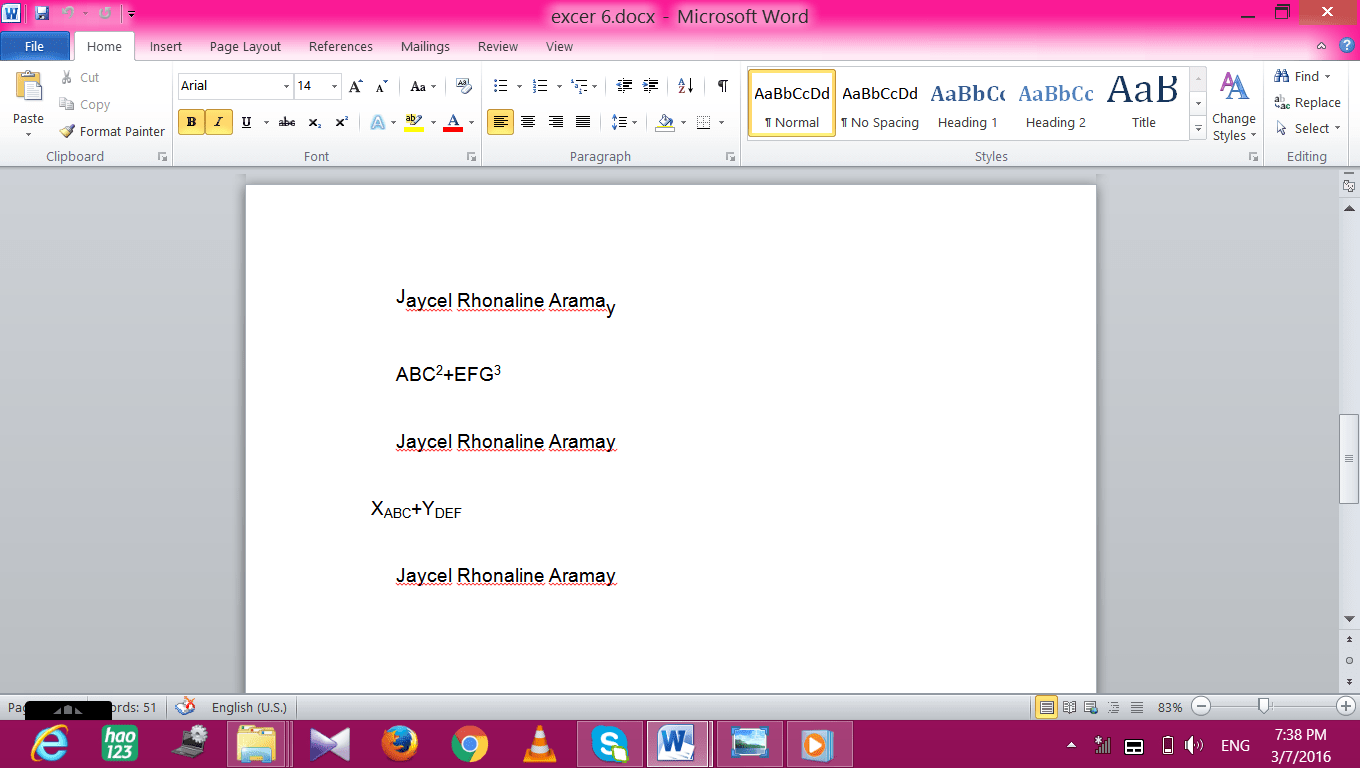Switch to the Page Layout tab
The image size is (1360, 768).
(x=245, y=46)
